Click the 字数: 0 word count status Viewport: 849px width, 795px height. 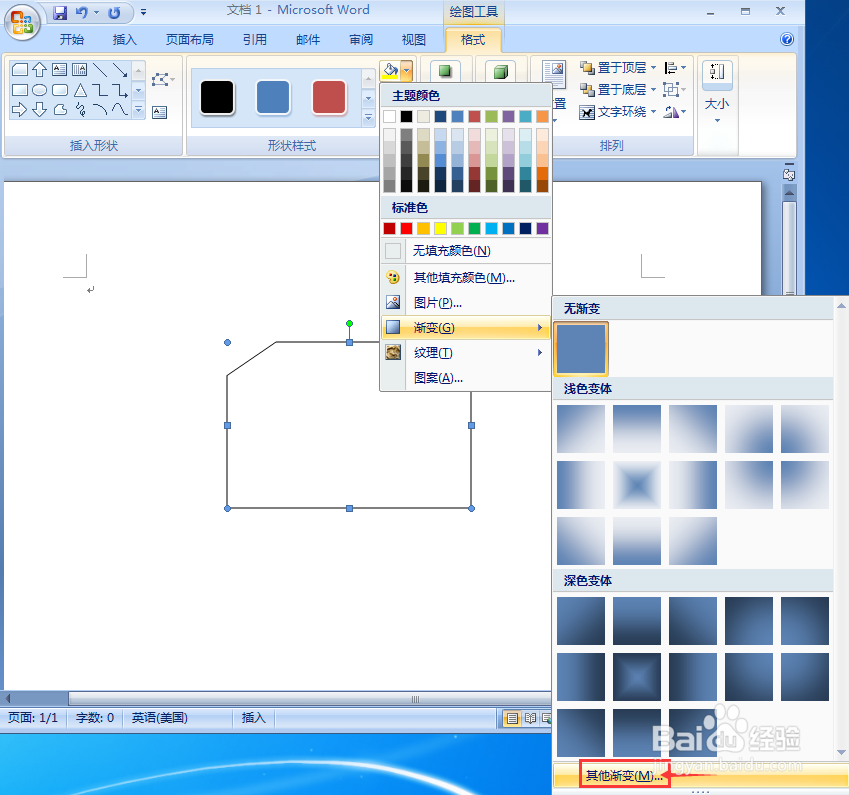point(95,718)
